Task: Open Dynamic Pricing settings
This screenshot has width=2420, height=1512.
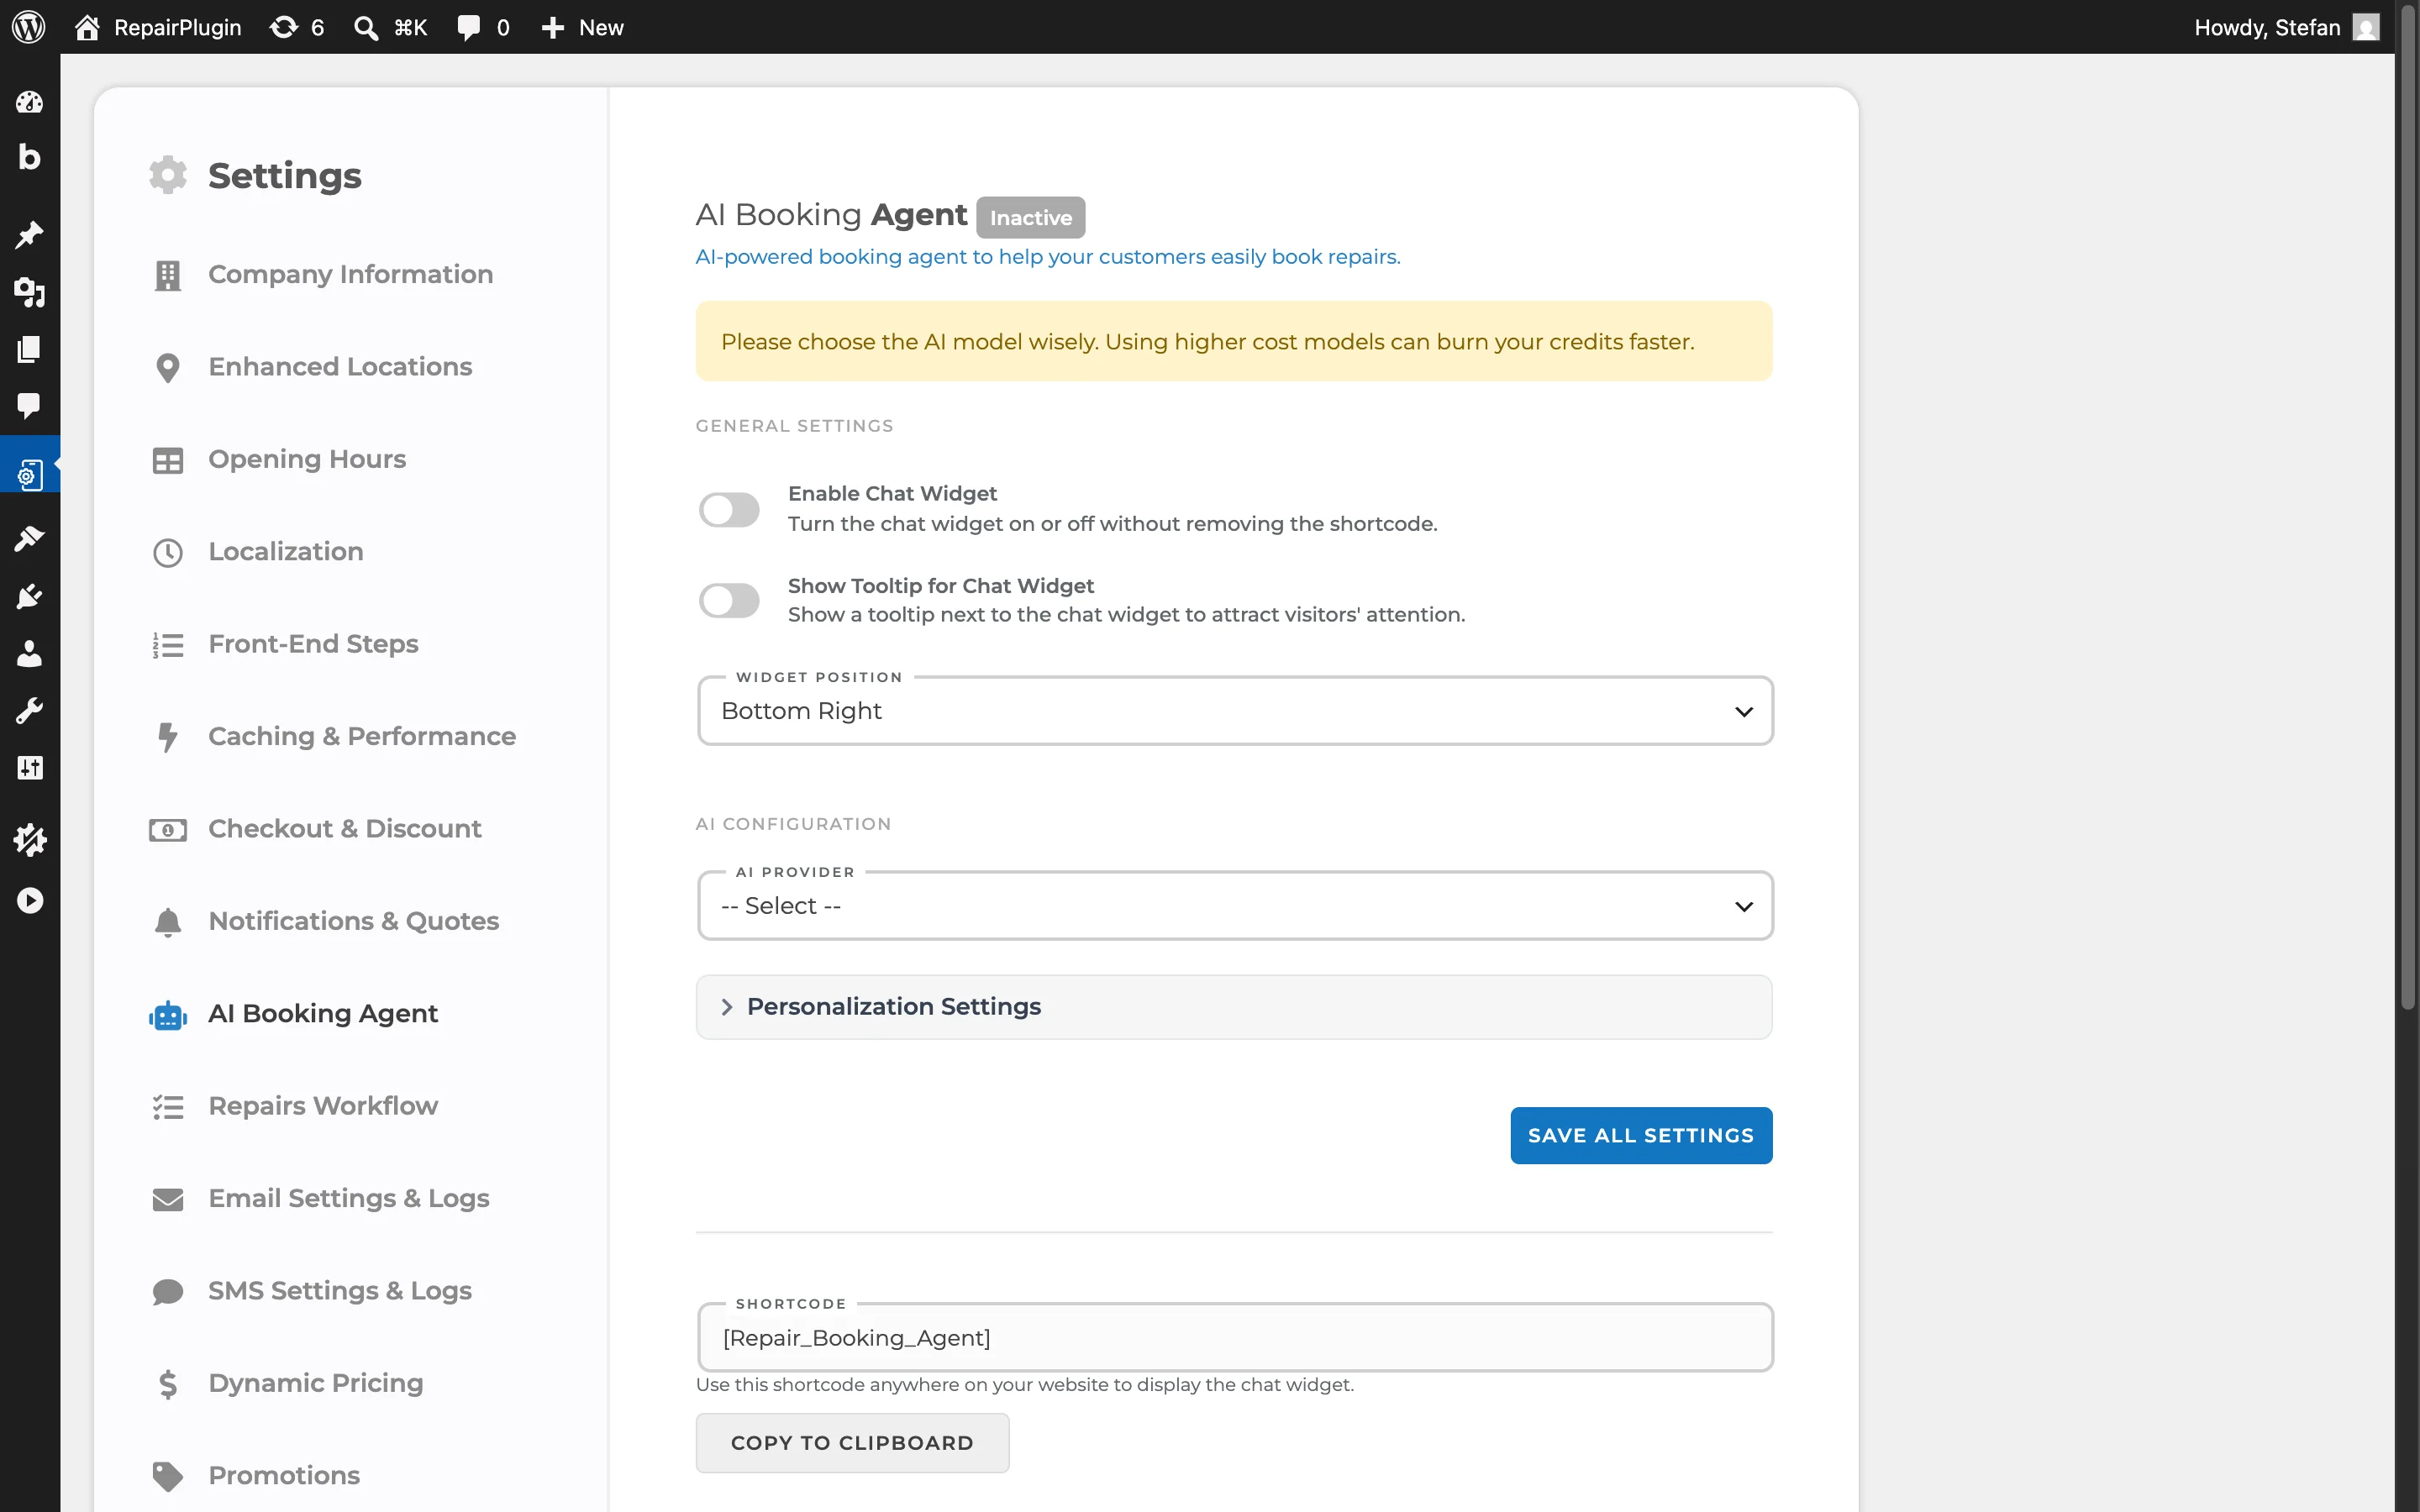Action: tap(315, 1384)
